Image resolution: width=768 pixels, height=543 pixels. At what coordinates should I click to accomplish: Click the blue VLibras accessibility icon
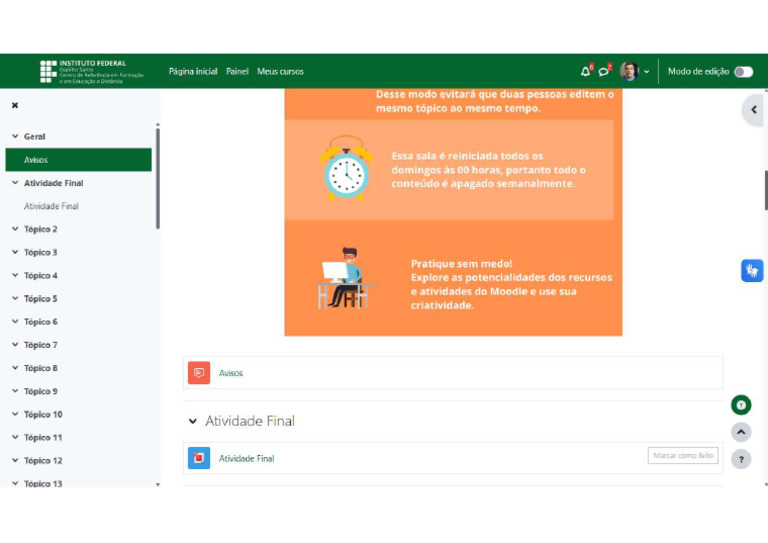pyautogui.click(x=752, y=271)
